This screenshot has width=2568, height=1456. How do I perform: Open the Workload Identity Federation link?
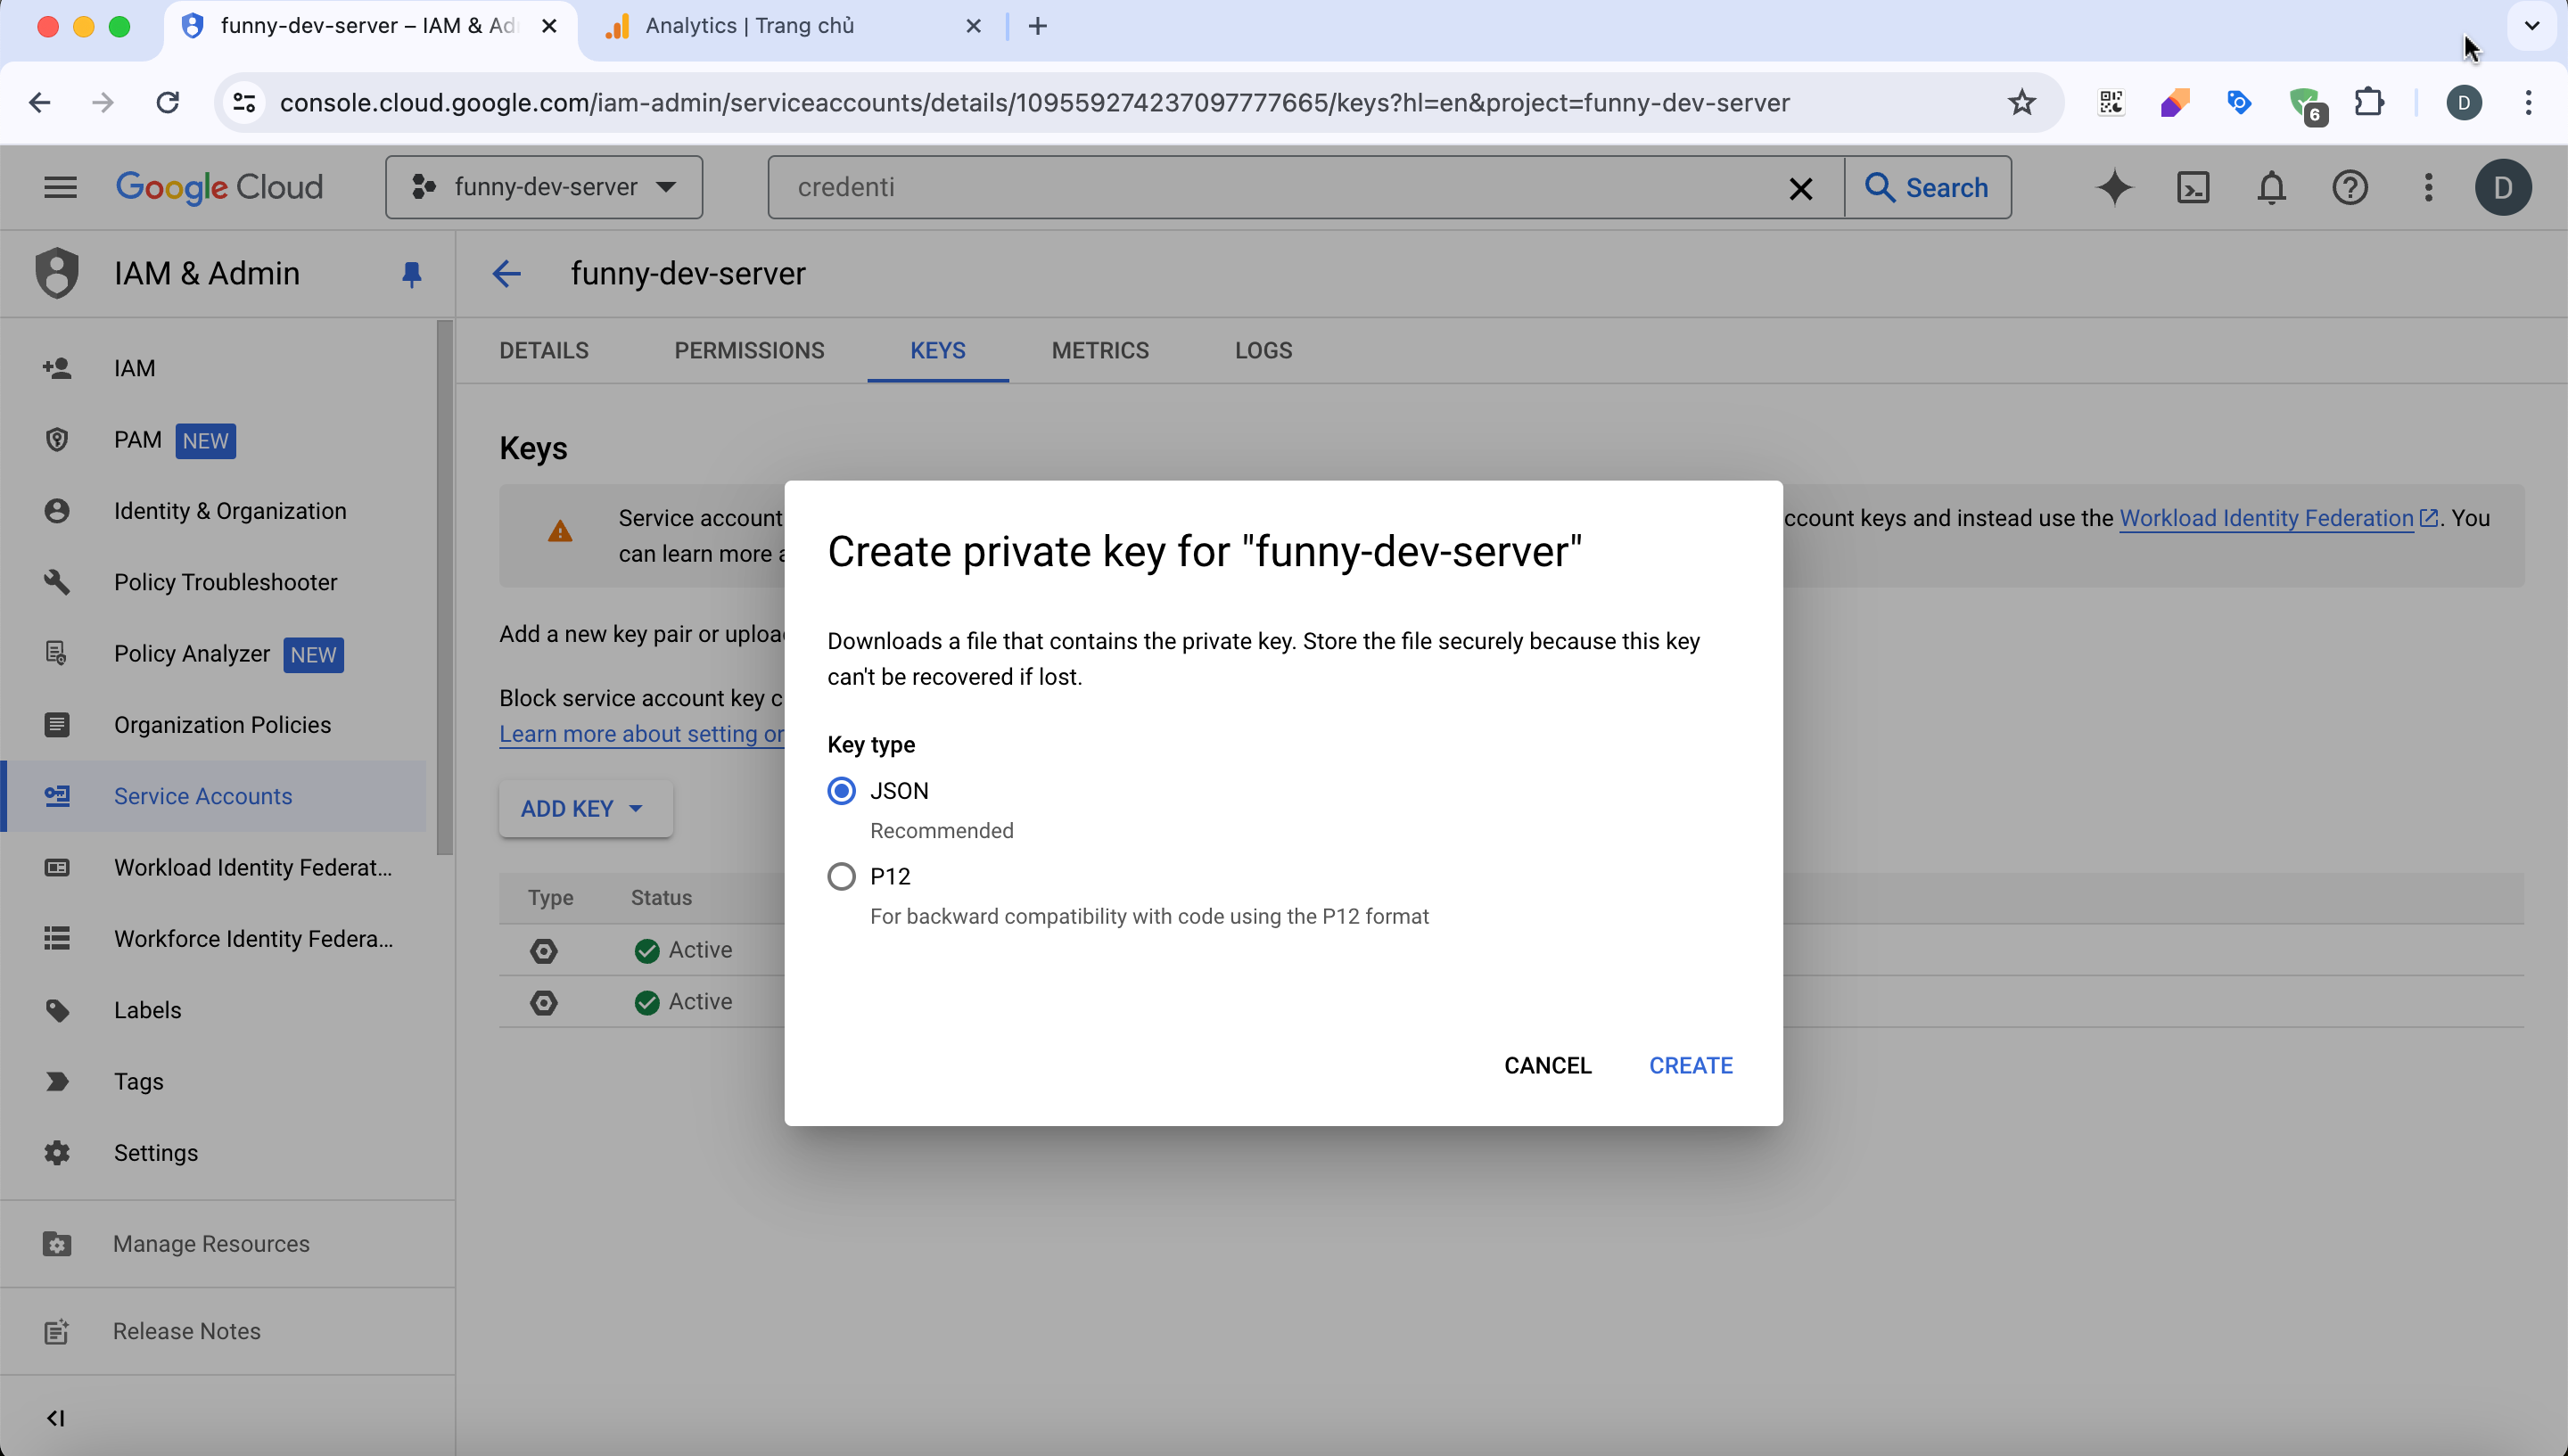pos(2266,518)
